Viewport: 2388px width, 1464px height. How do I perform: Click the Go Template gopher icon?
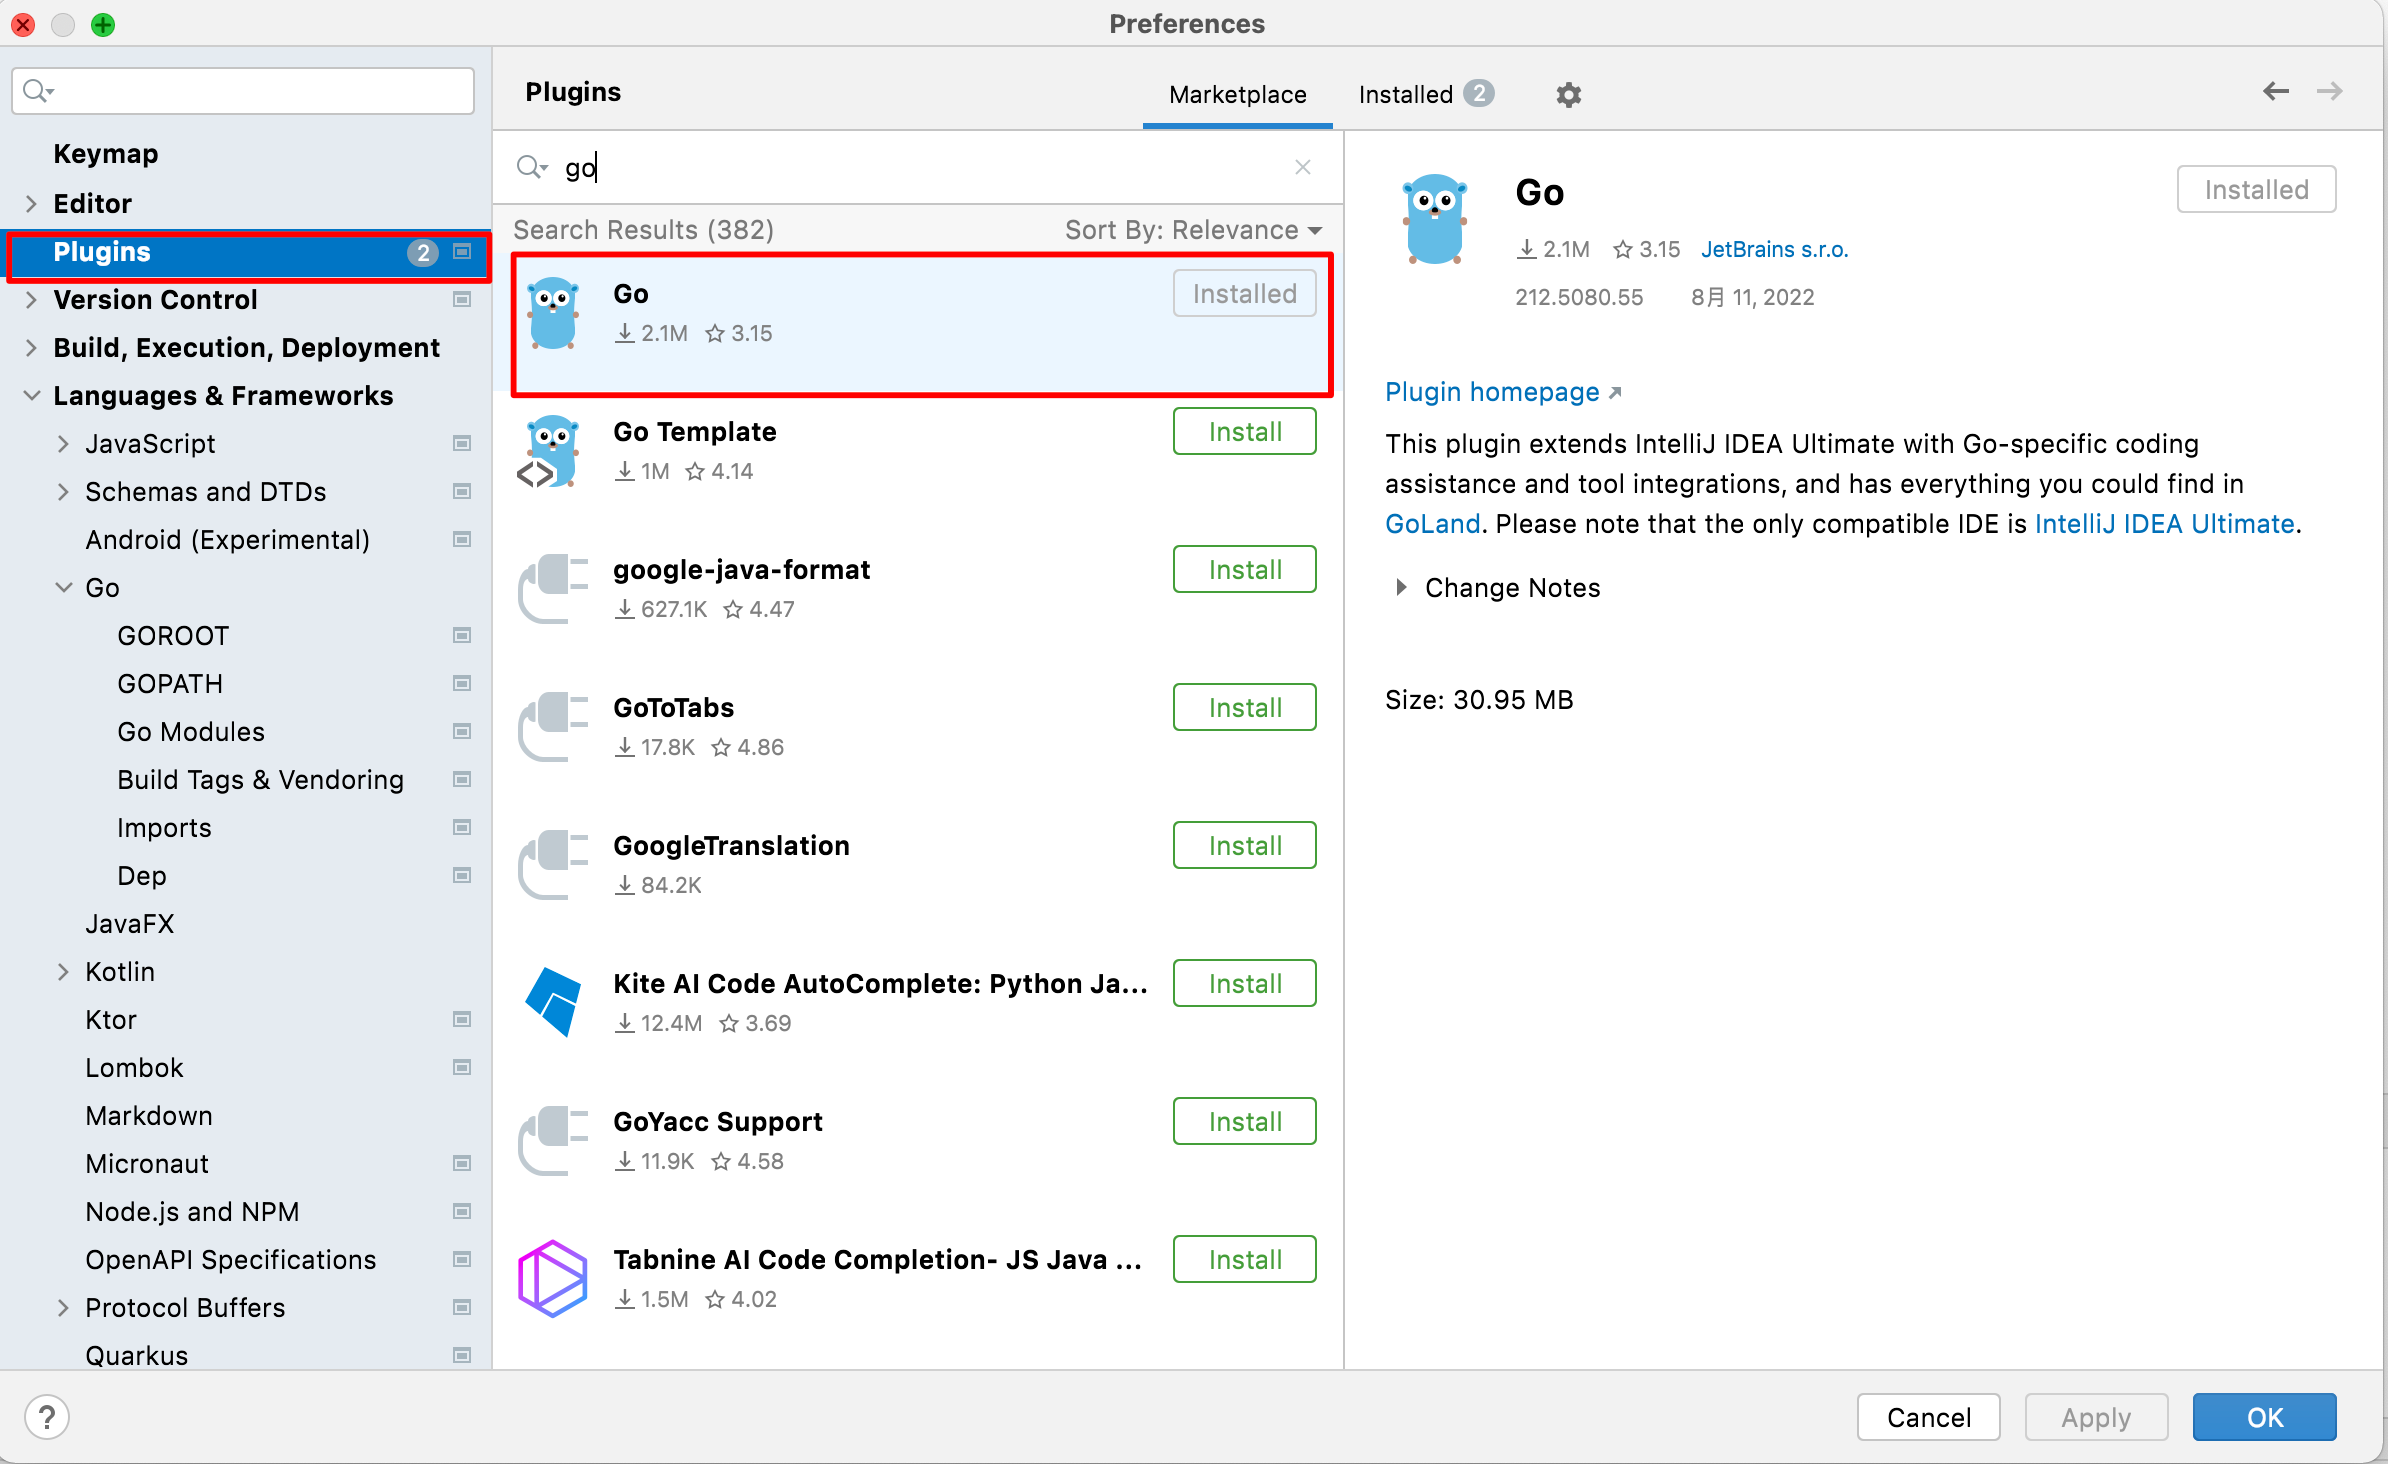[x=550, y=452]
